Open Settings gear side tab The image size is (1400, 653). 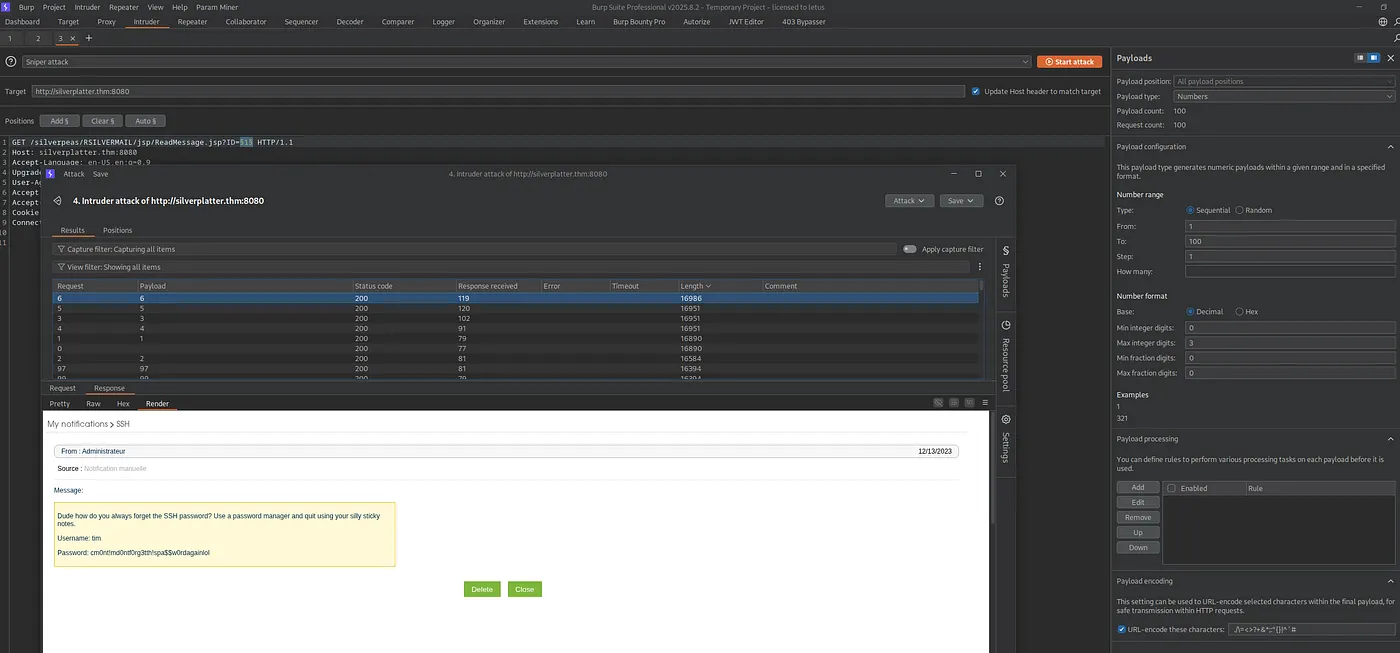click(1005, 438)
